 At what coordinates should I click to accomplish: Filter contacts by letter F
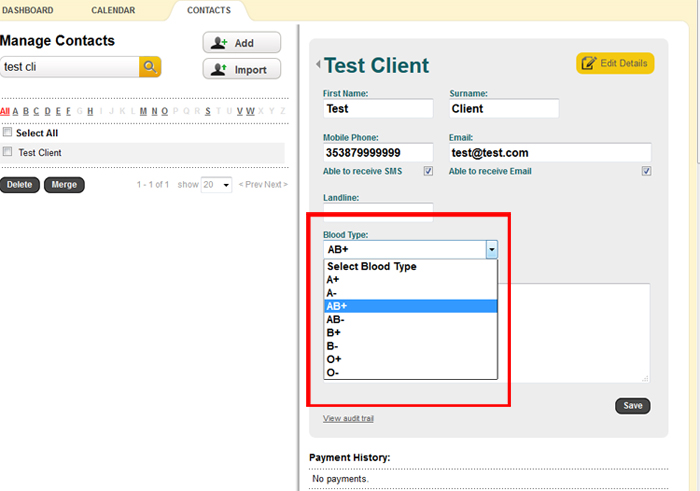(68, 111)
